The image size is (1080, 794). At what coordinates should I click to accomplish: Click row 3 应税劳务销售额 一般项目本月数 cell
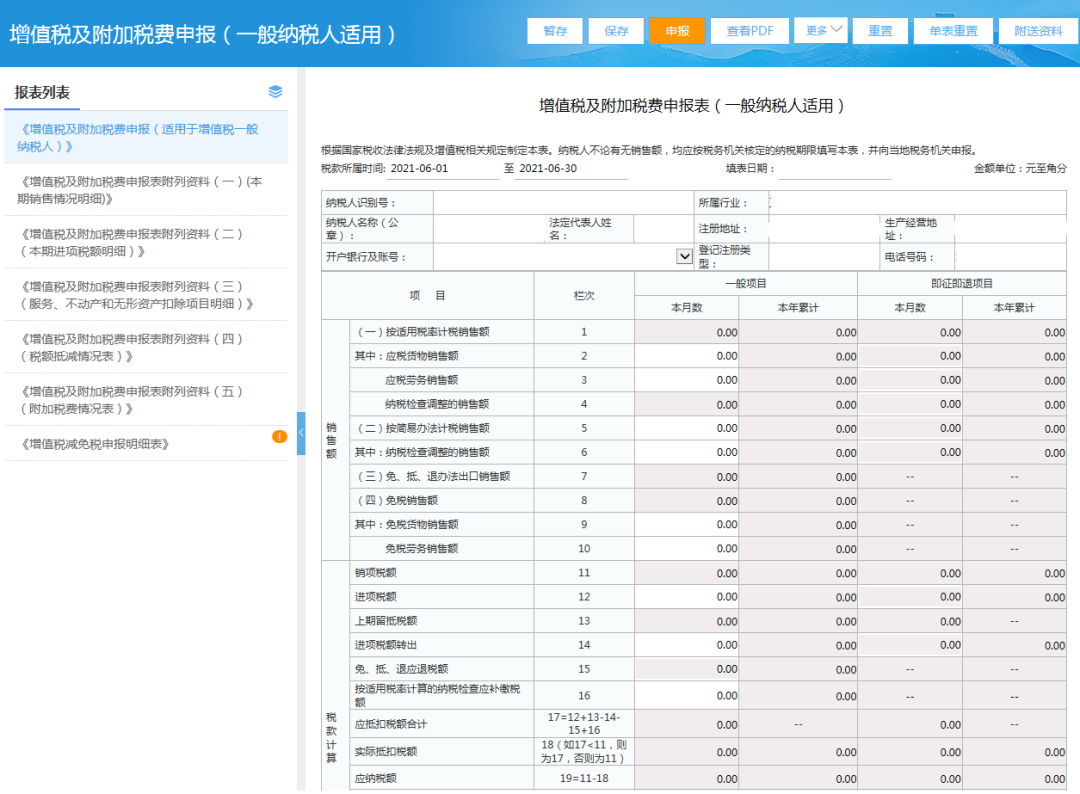686,380
